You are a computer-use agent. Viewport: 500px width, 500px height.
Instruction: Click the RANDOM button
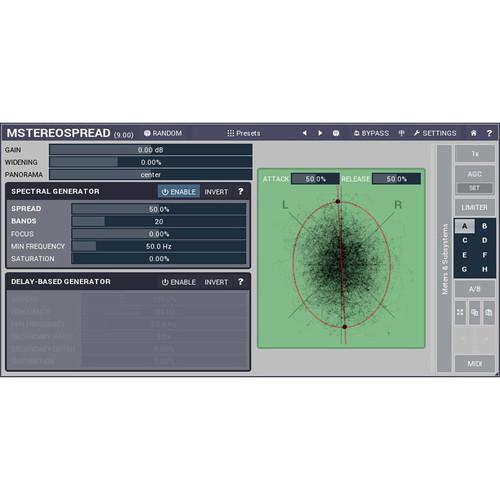click(x=163, y=133)
